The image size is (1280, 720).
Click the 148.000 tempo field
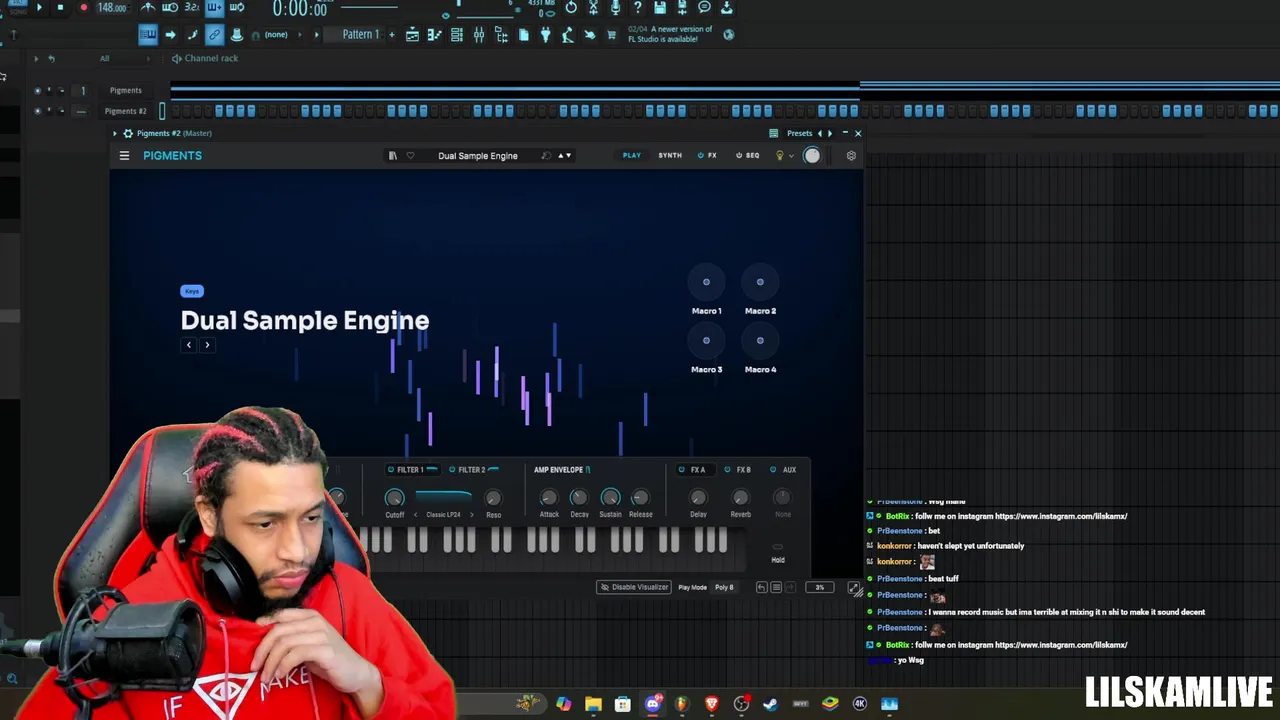tap(112, 8)
